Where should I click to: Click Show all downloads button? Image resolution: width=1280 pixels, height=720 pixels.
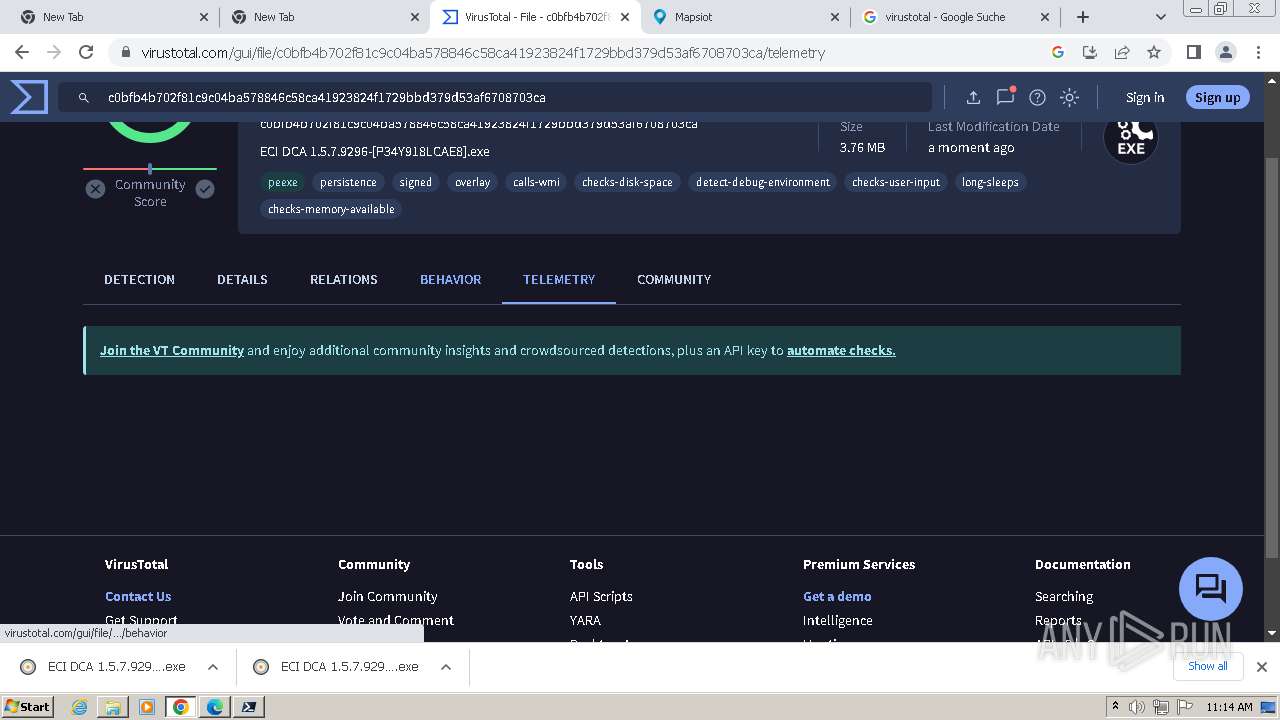pyautogui.click(x=1208, y=666)
